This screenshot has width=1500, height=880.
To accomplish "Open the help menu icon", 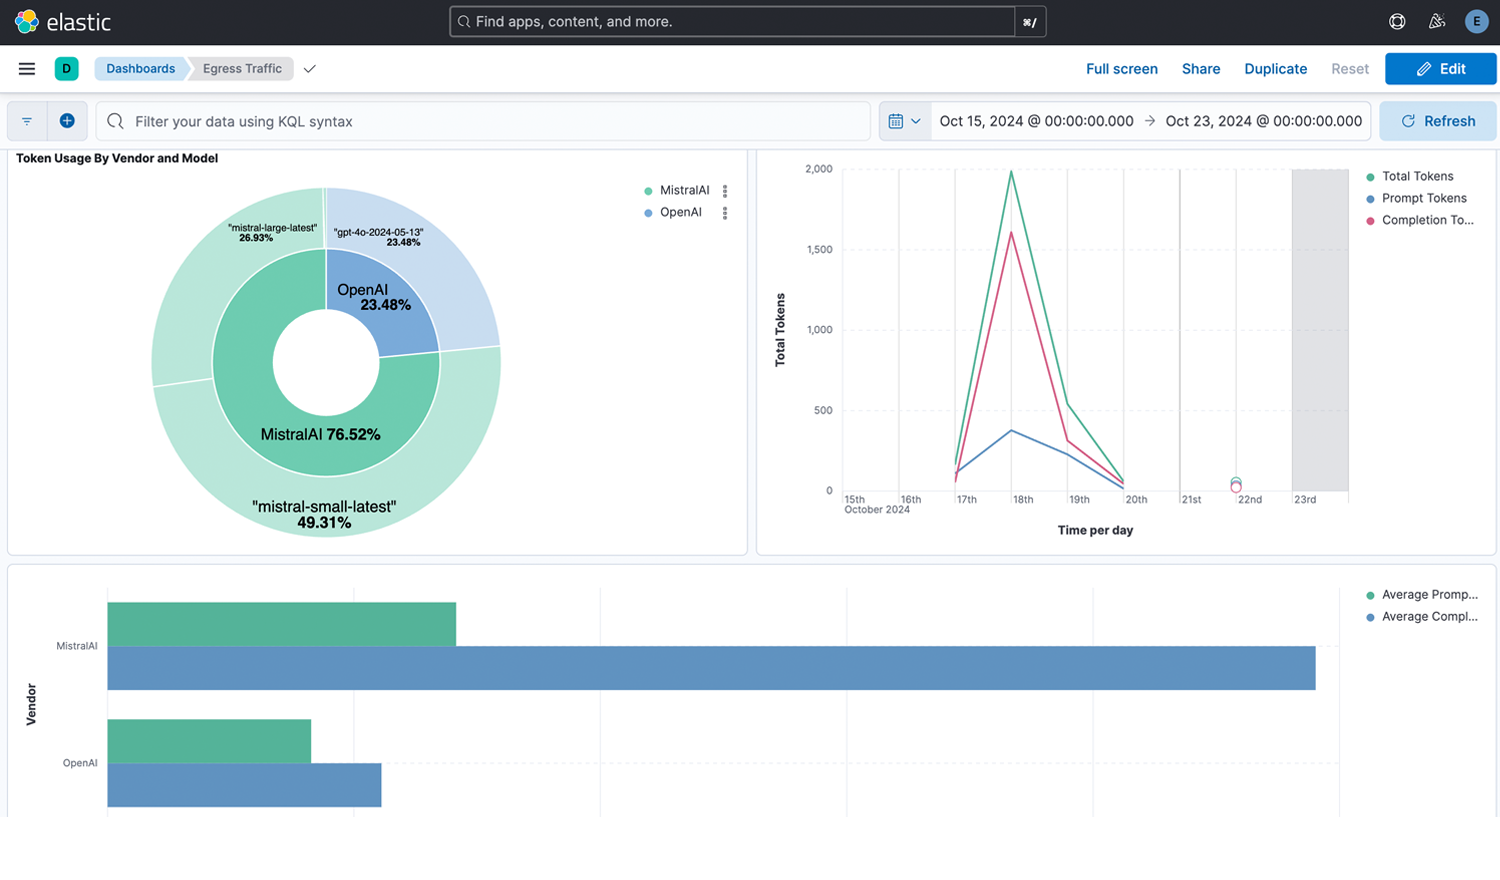I will coord(1397,21).
